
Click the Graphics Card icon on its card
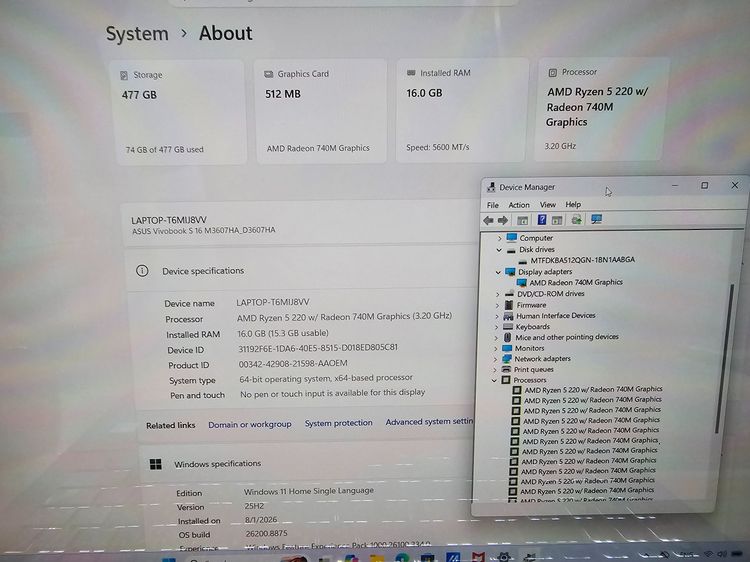(268, 74)
